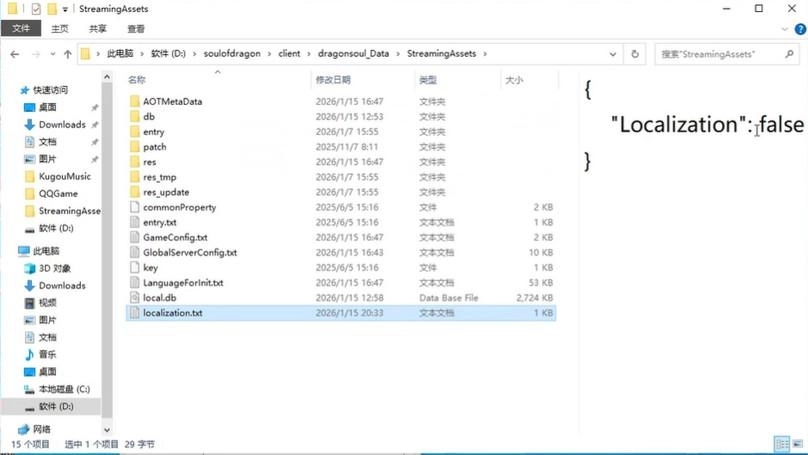Viewport: 808px width, 455px height.
Task: Select the local.db file
Action: (x=159, y=298)
